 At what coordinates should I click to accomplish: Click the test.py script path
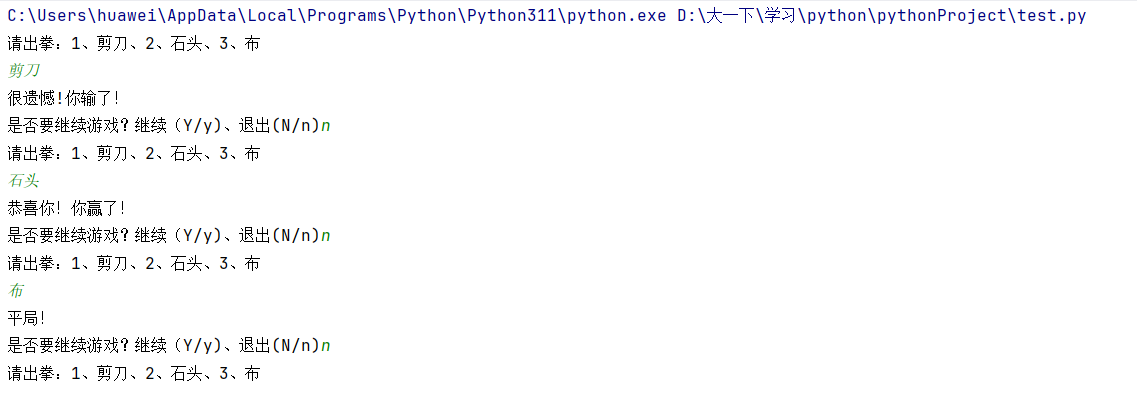pyautogui.click(x=882, y=15)
